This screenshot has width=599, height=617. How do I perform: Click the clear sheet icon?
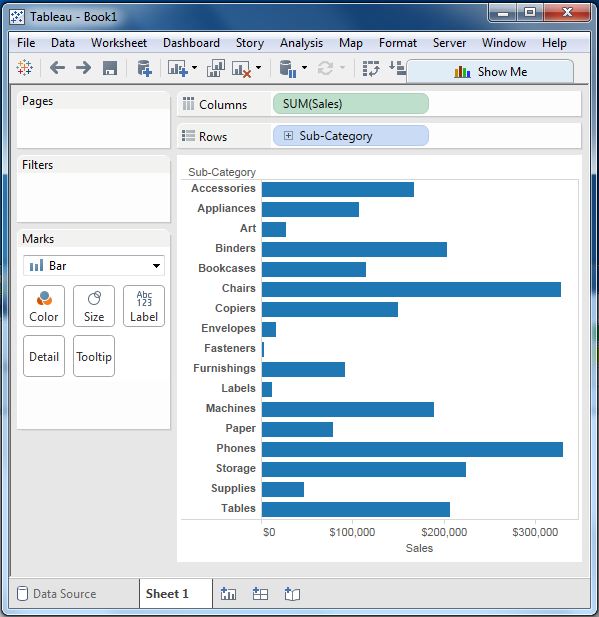tap(241, 68)
